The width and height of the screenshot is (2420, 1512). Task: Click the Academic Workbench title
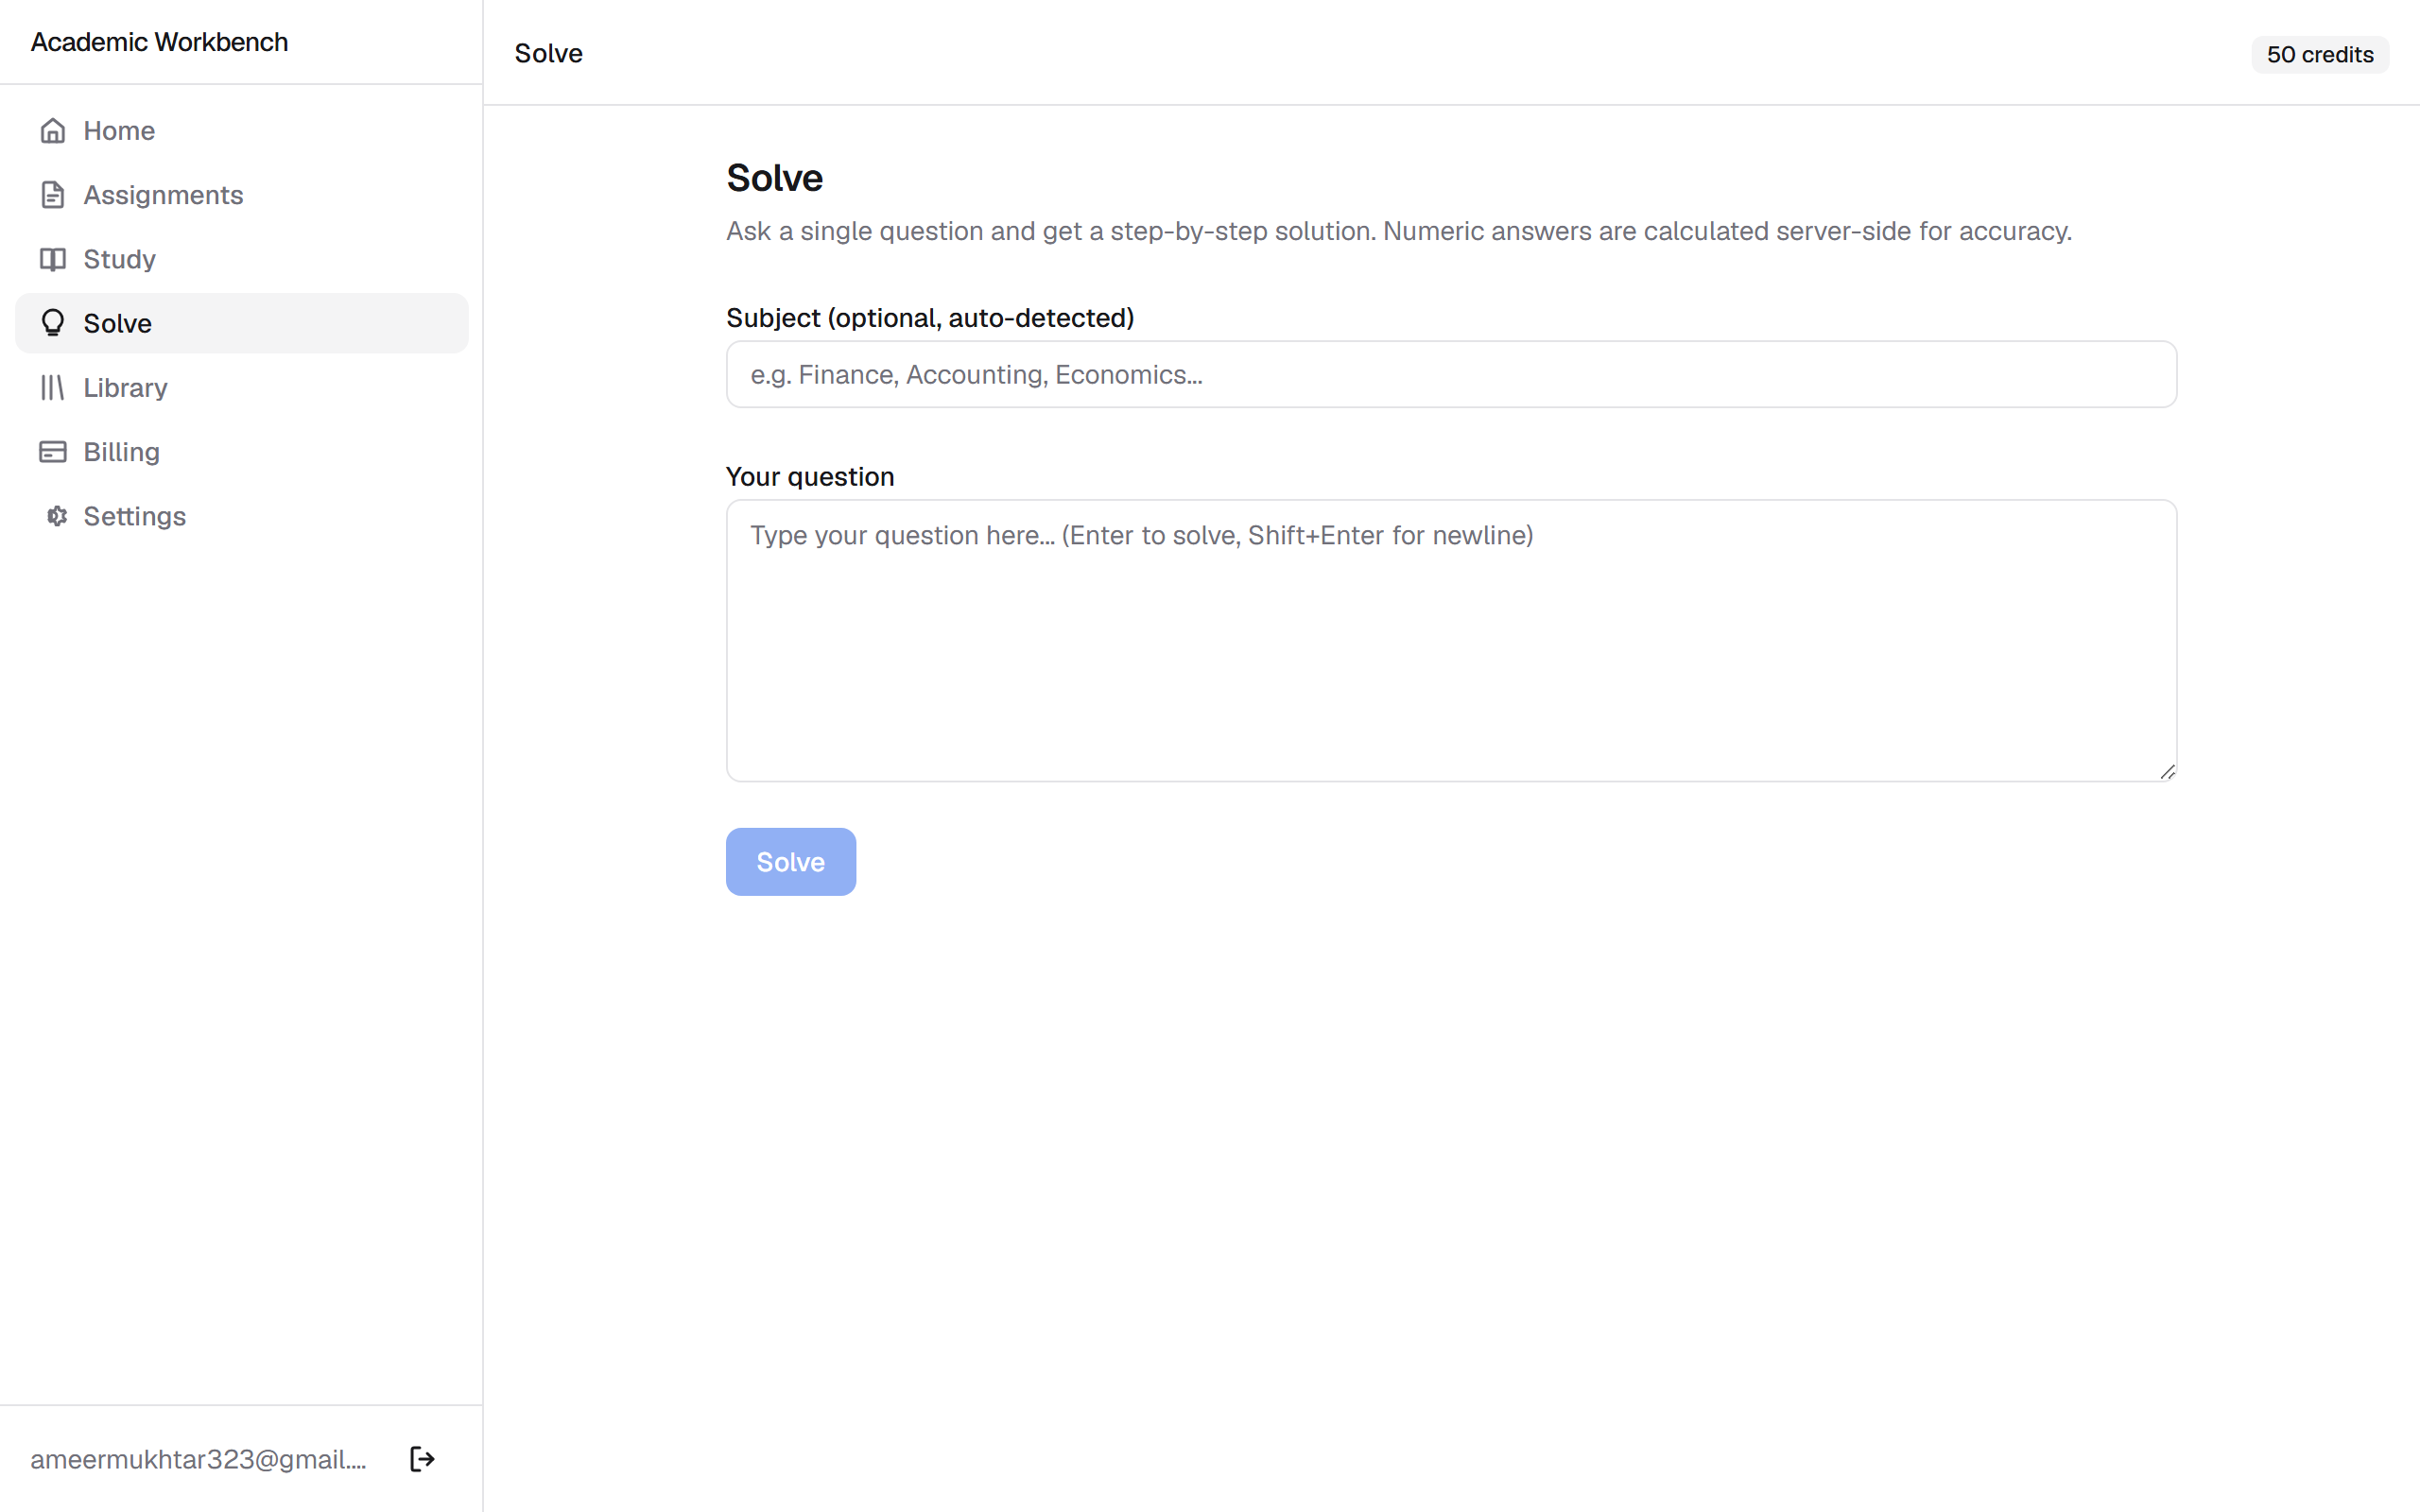coord(159,42)
